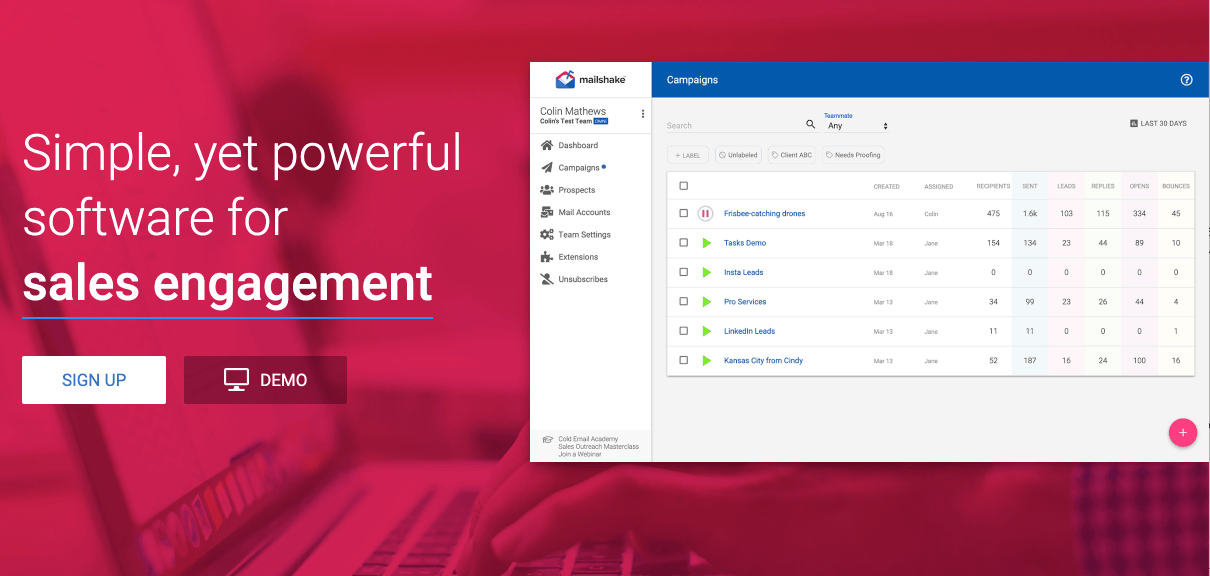Click the BOUNCES column header
The width and height of the screenshot is (1210, 576).
[x=1176, y=186]
